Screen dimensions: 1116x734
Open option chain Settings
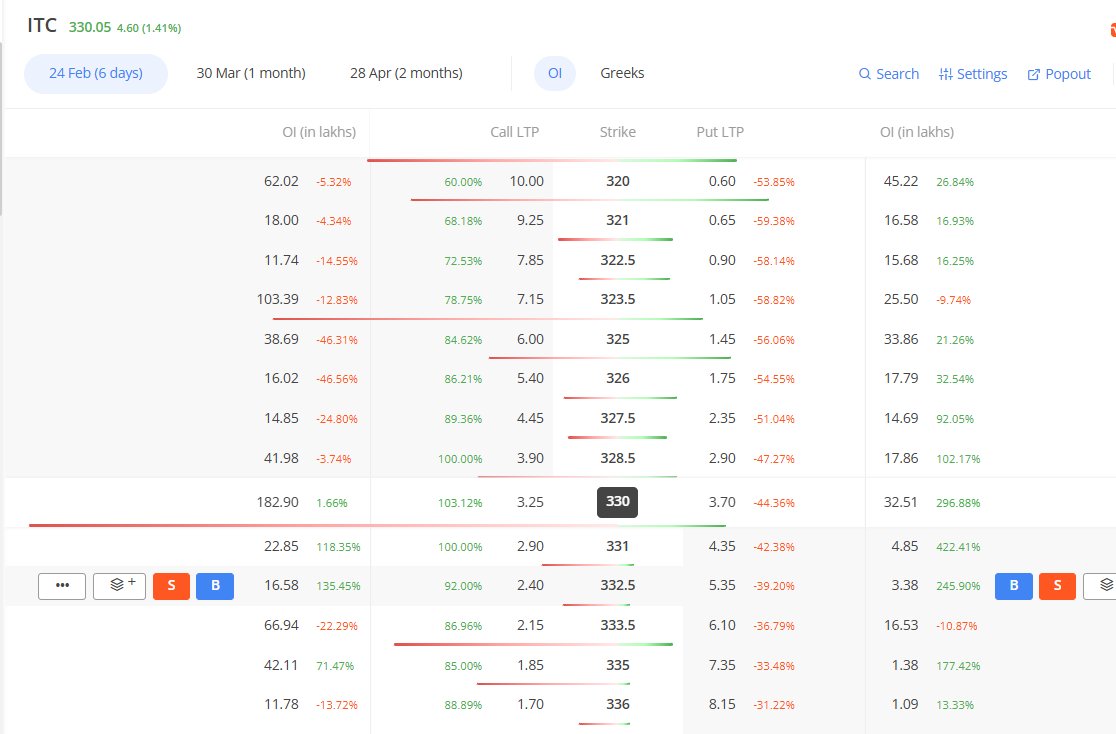click(x=973, y=74)
